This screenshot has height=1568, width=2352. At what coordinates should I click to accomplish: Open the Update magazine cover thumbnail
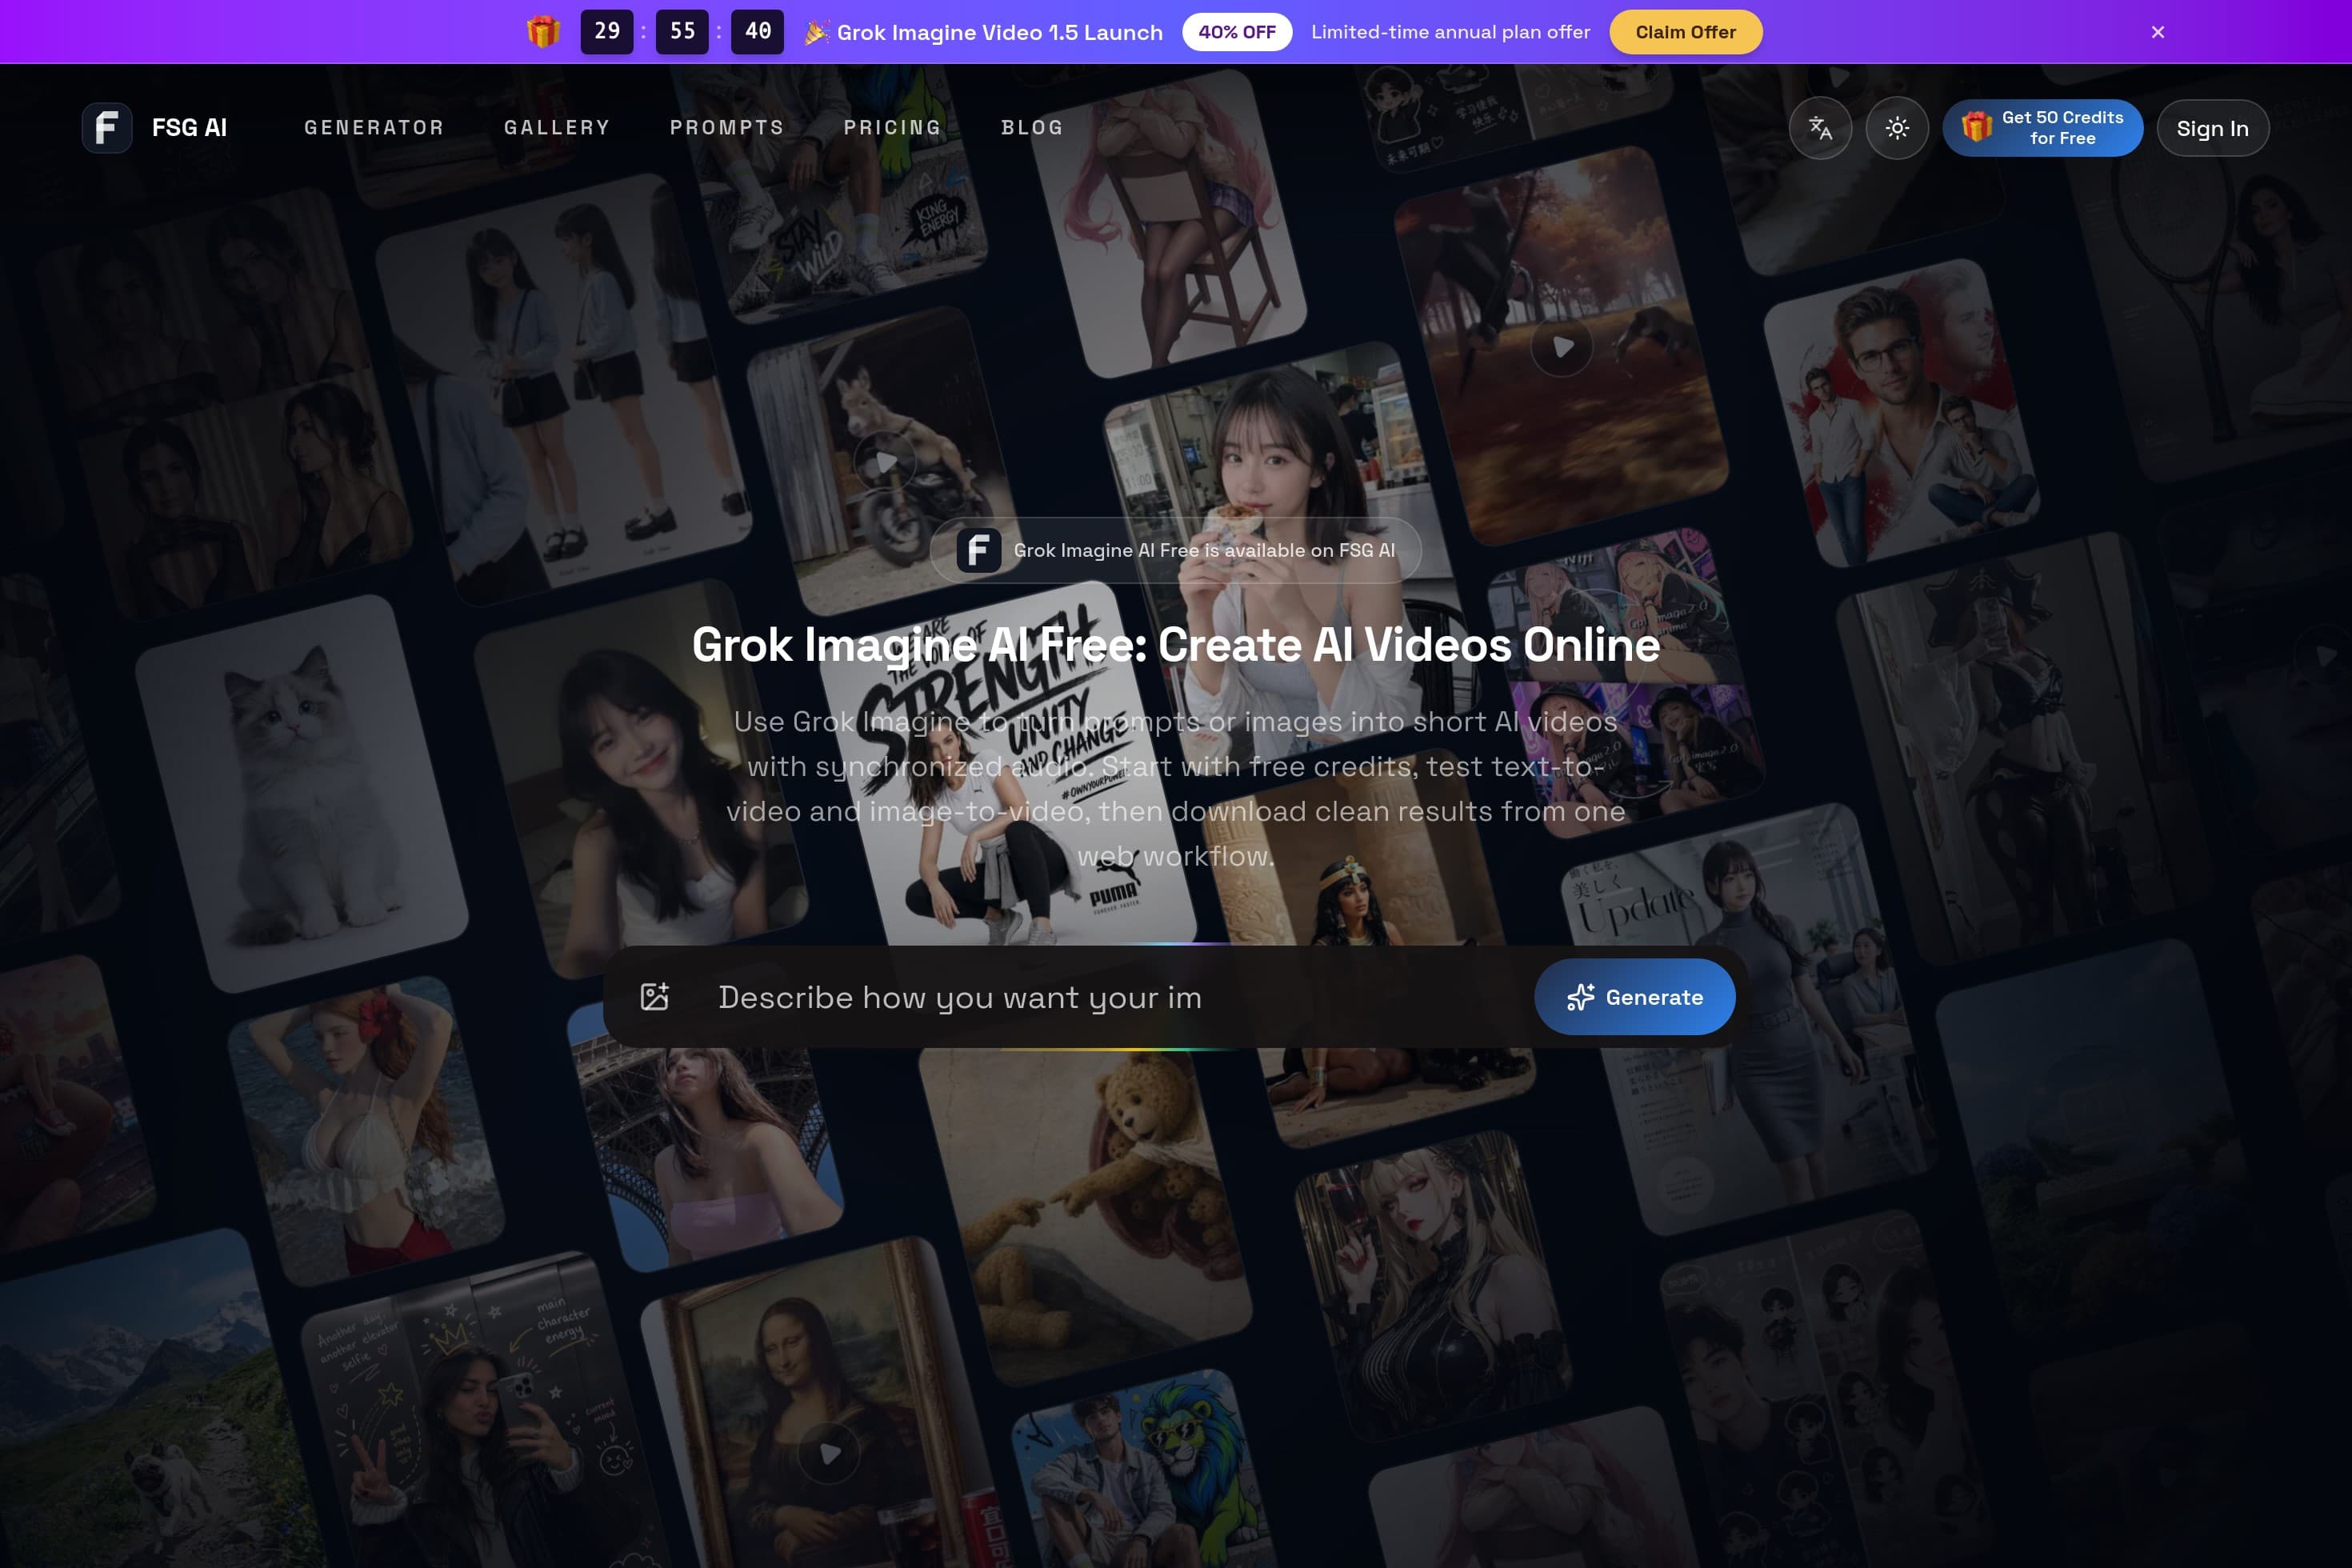(x=1750, y=1020)
